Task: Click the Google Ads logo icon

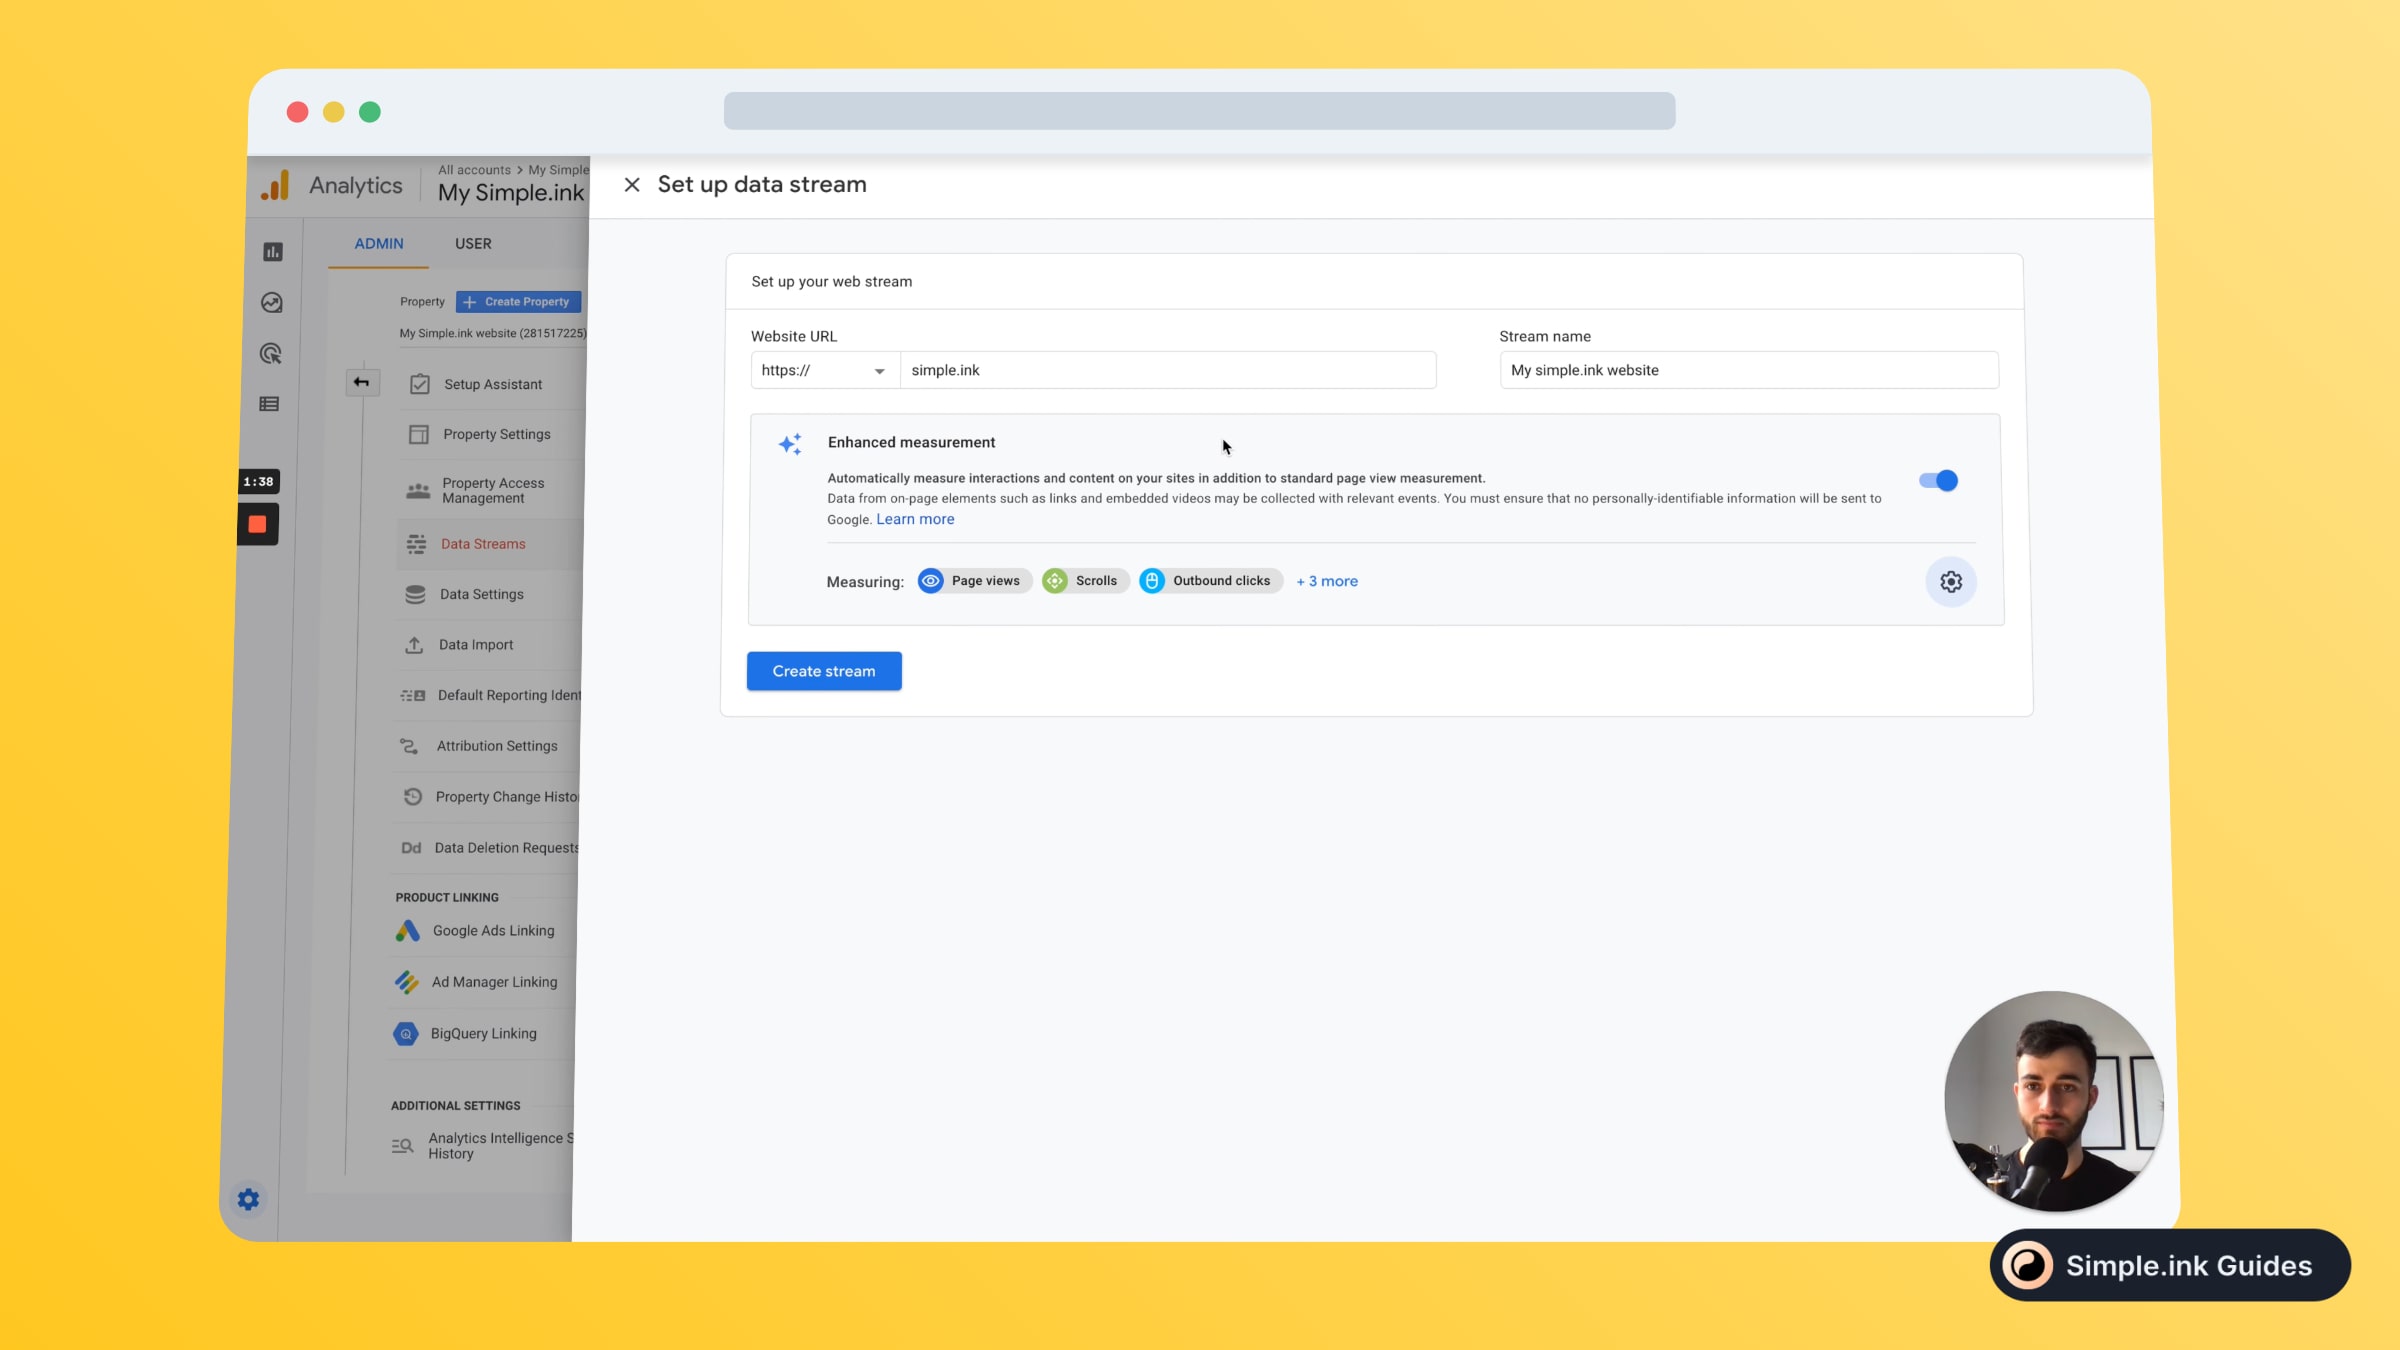Action: pyautogui.click(x=407, y=931)
